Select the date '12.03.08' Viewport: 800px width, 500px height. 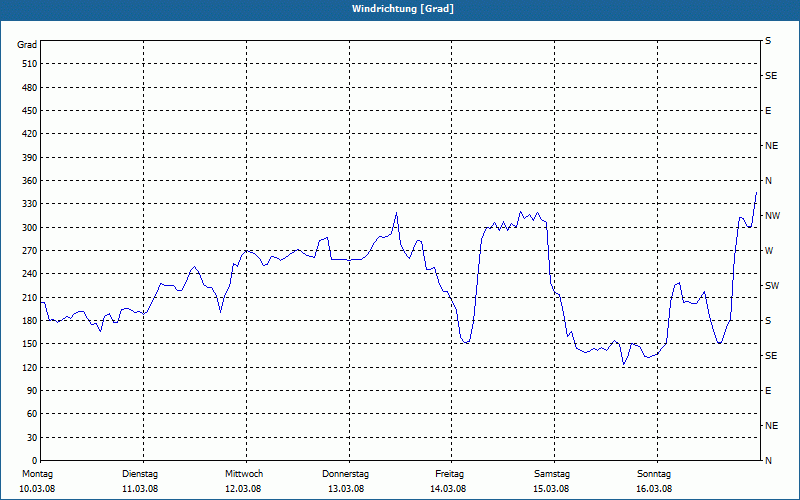click(x=243, y=489)
